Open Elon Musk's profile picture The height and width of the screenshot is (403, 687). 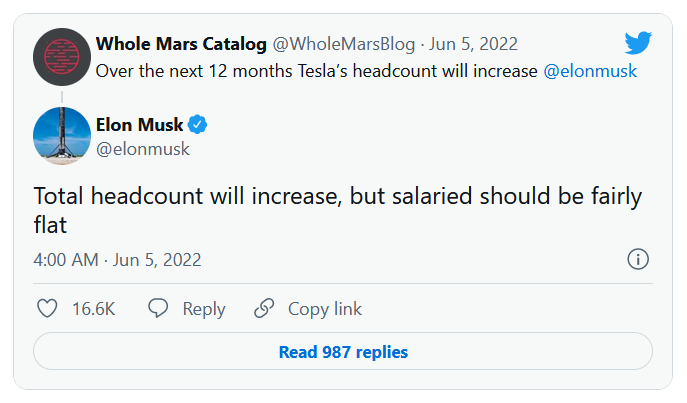click(x=62, y=136)
